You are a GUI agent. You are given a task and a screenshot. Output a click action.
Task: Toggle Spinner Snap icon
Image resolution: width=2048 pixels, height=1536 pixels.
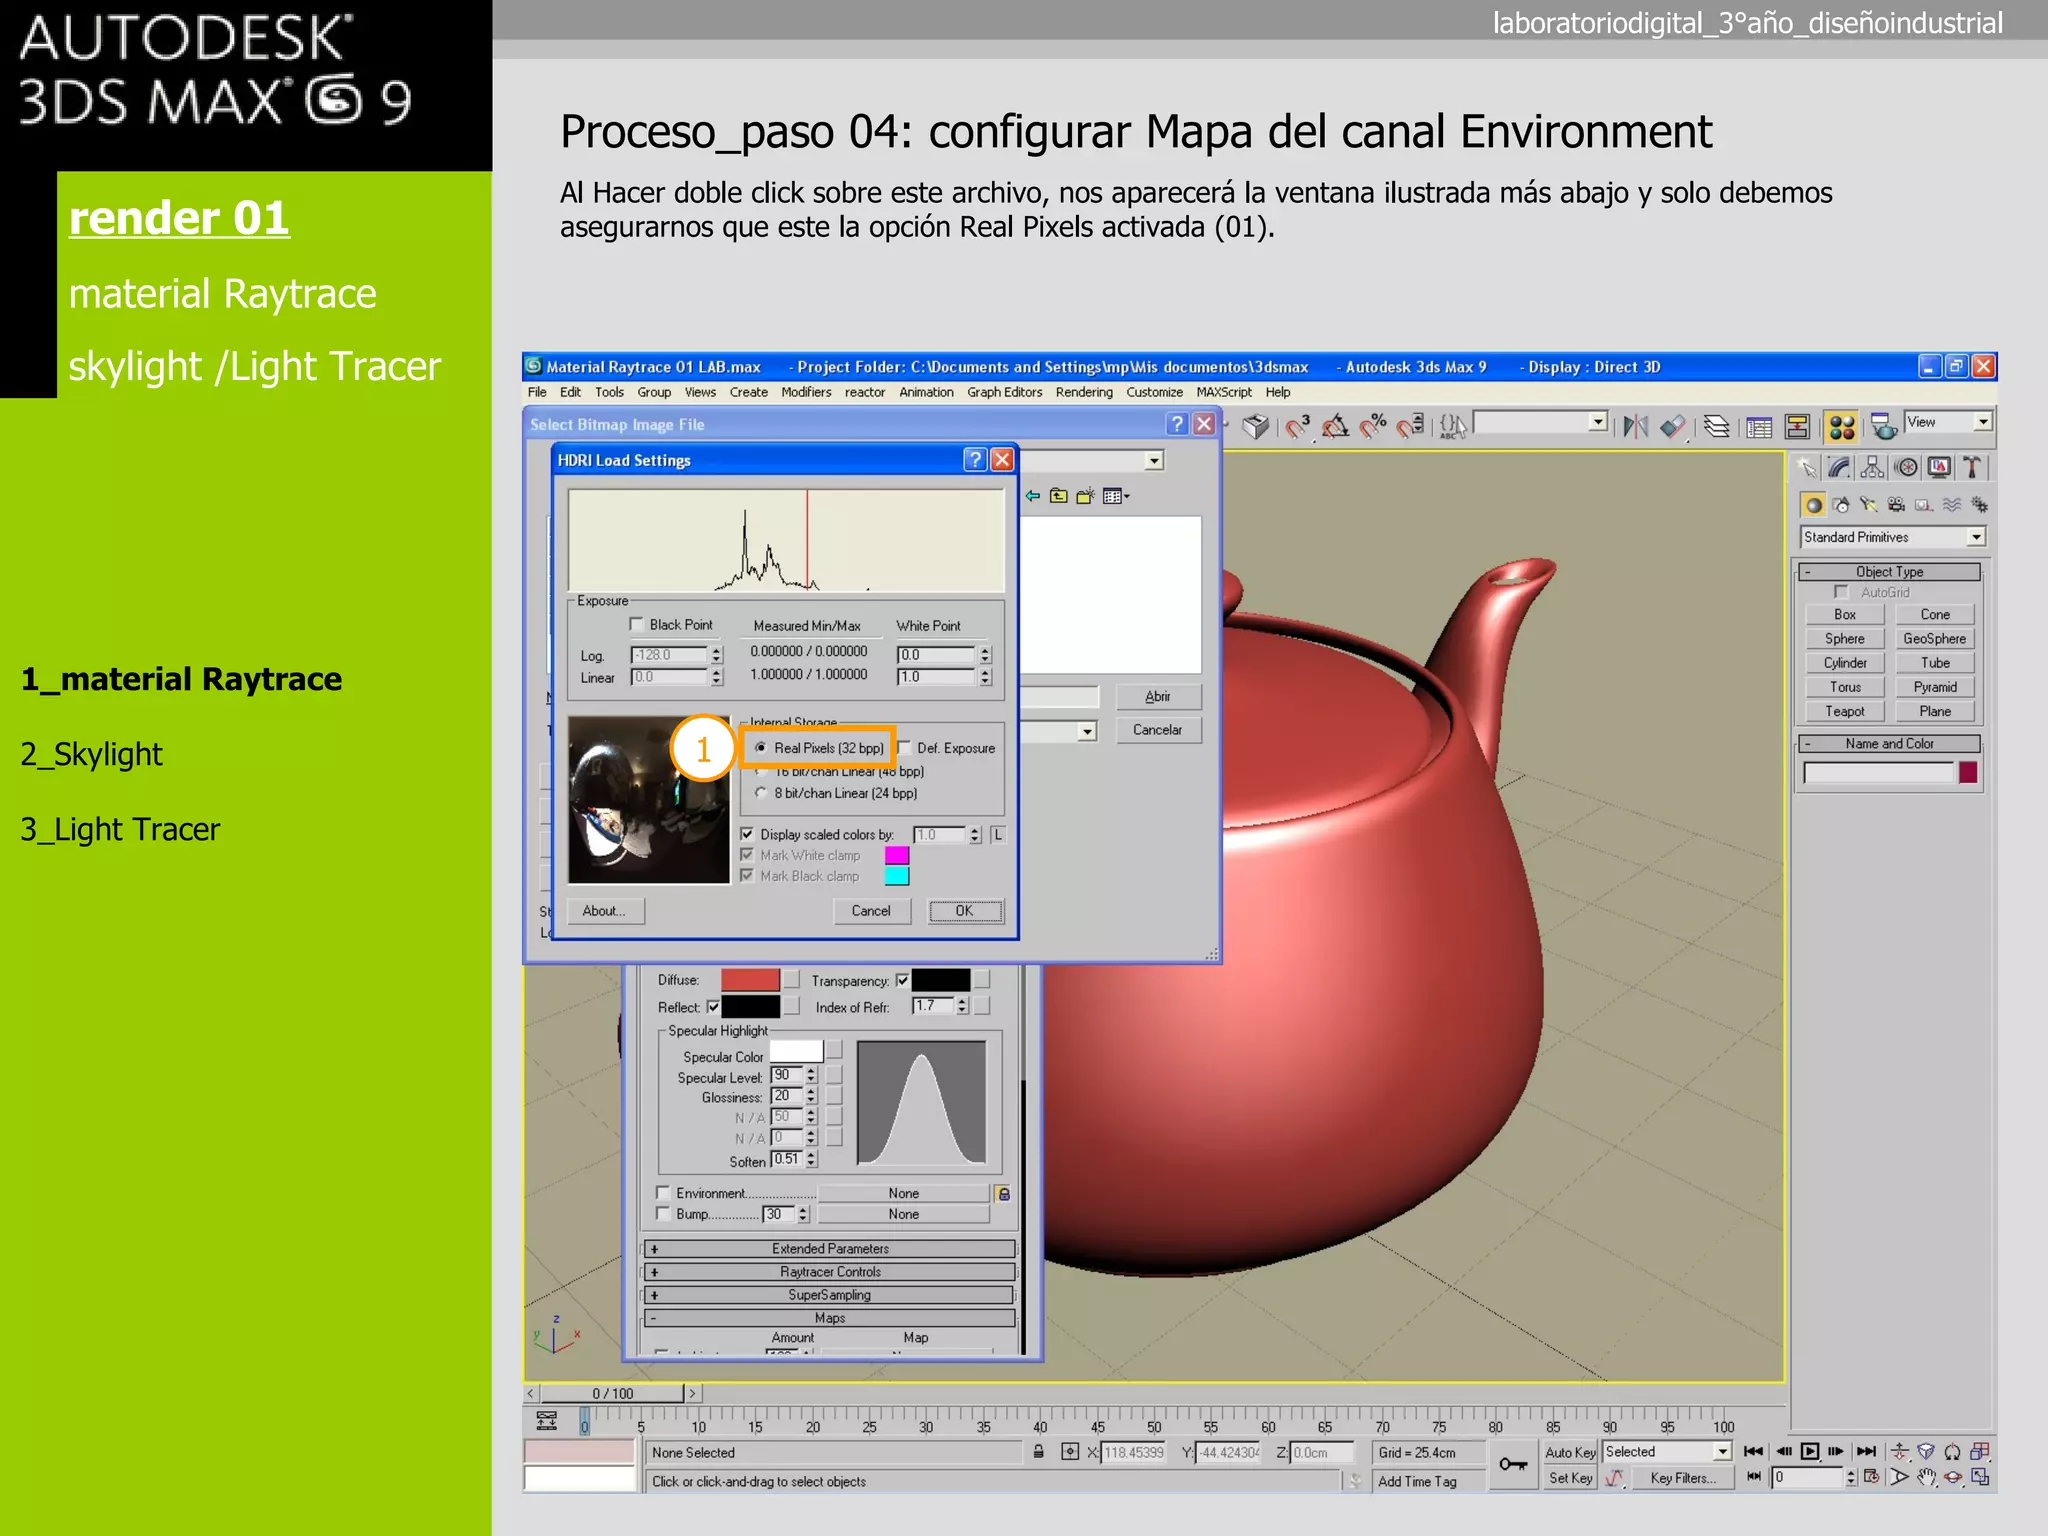point(1410,427)
